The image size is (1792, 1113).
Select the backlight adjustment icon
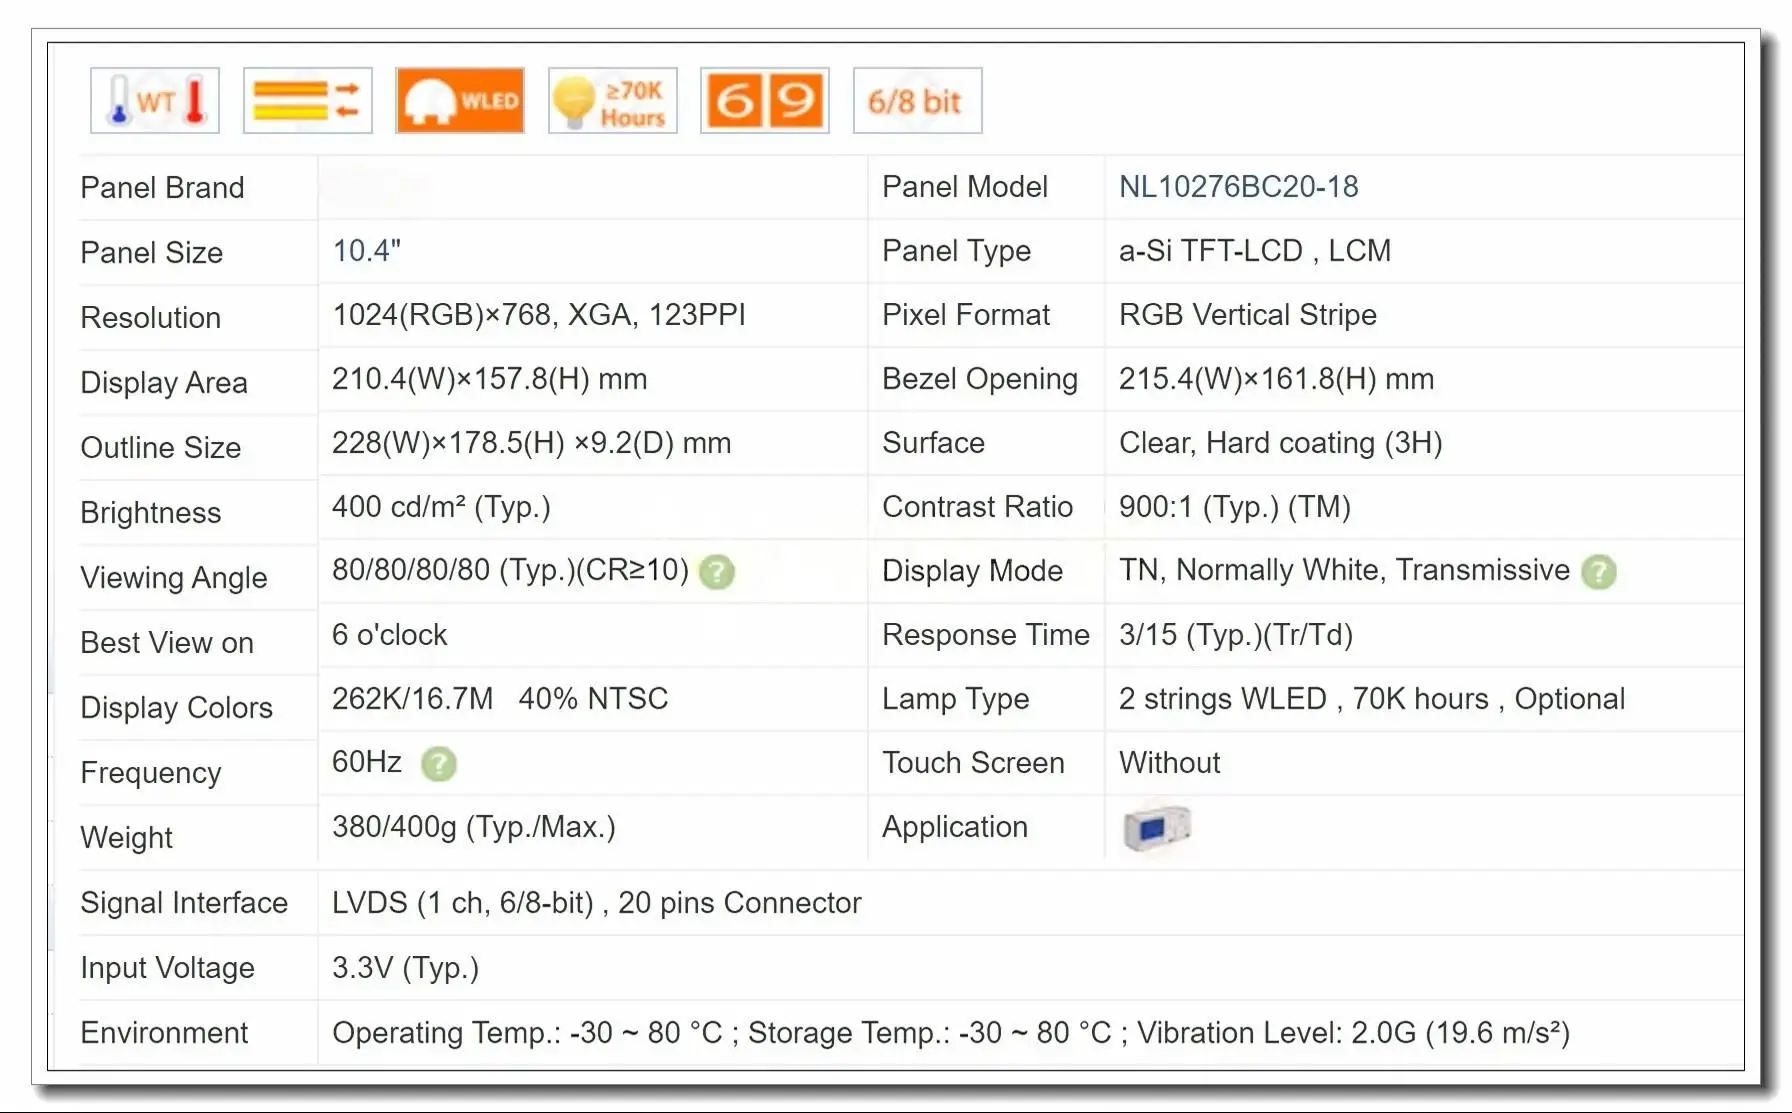(x=307, y=100)
